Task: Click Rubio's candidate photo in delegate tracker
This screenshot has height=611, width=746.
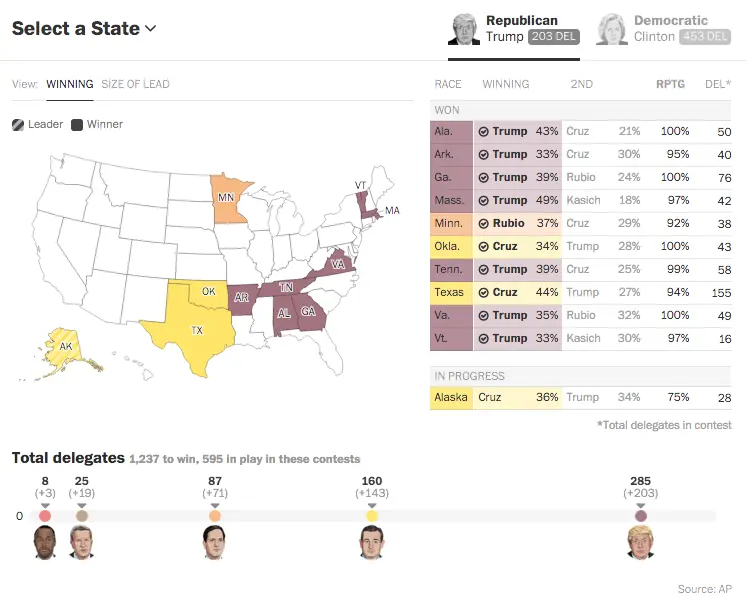Action: tap(214, 542)
